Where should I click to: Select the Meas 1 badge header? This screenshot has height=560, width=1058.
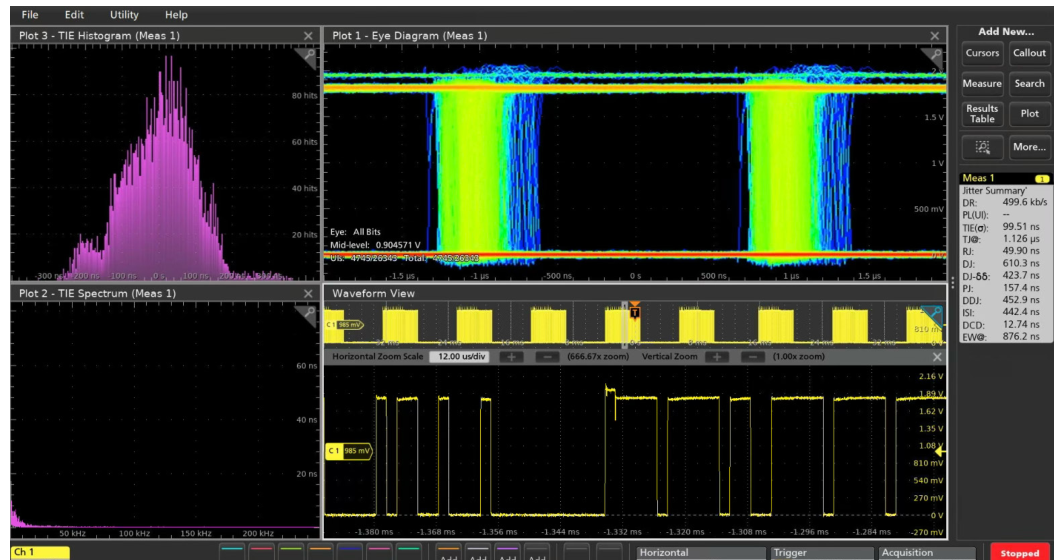click(1005, 178)
